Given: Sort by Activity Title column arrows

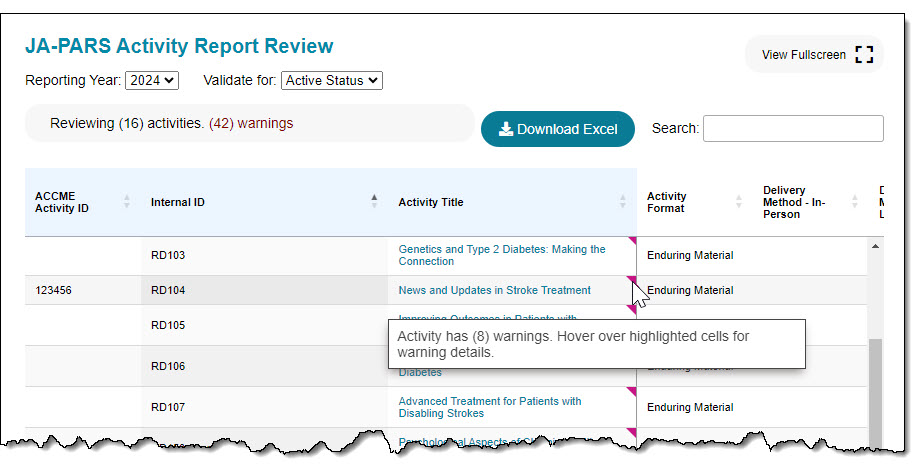Looking at the screenshot, I should [x=623, y=202].
